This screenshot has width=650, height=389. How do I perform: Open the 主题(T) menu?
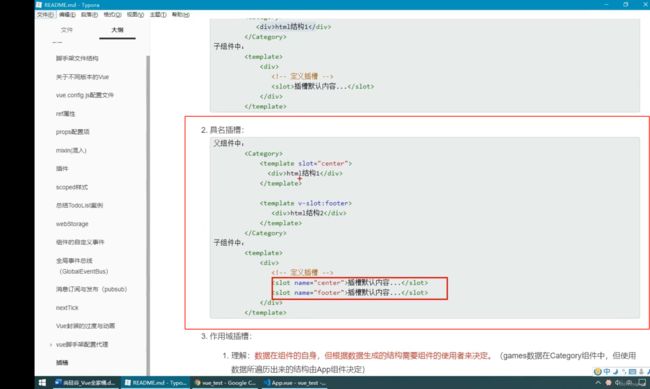pos(158,15)
